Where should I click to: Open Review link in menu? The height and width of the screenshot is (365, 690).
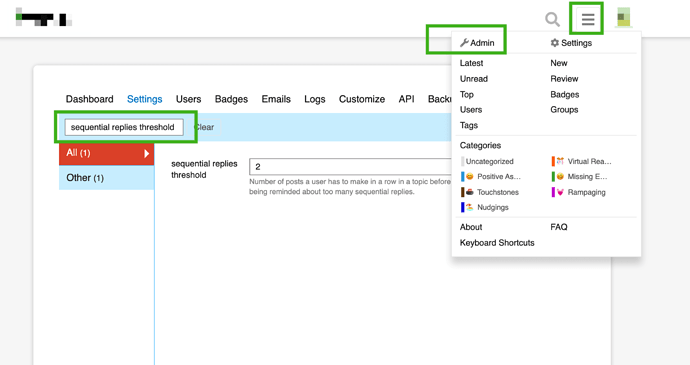[564, 79]
